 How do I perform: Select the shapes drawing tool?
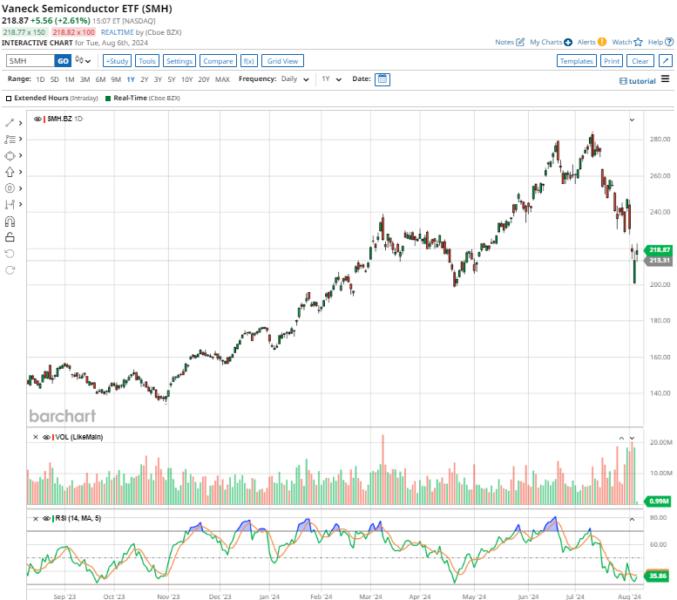point(9,155)
